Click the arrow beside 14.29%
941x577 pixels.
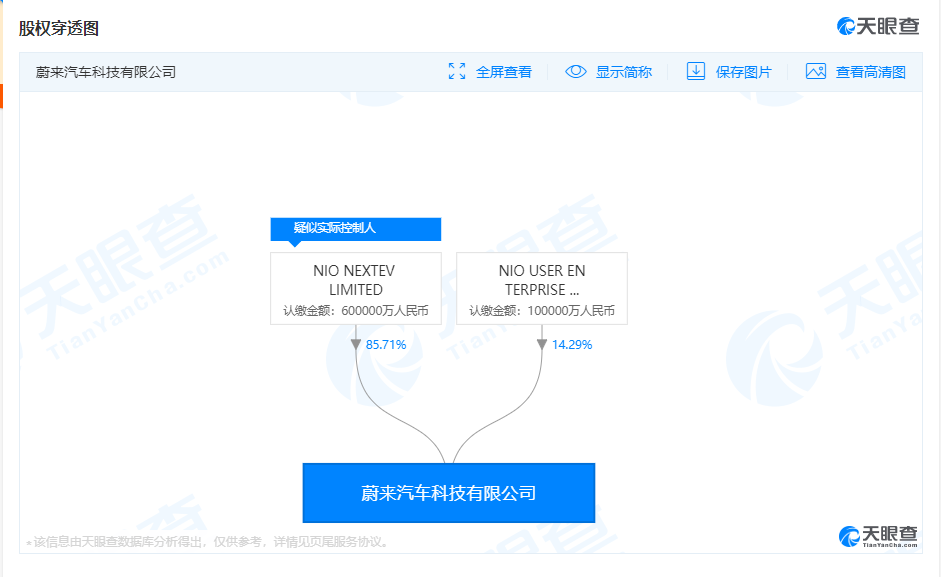click(542, 344)
